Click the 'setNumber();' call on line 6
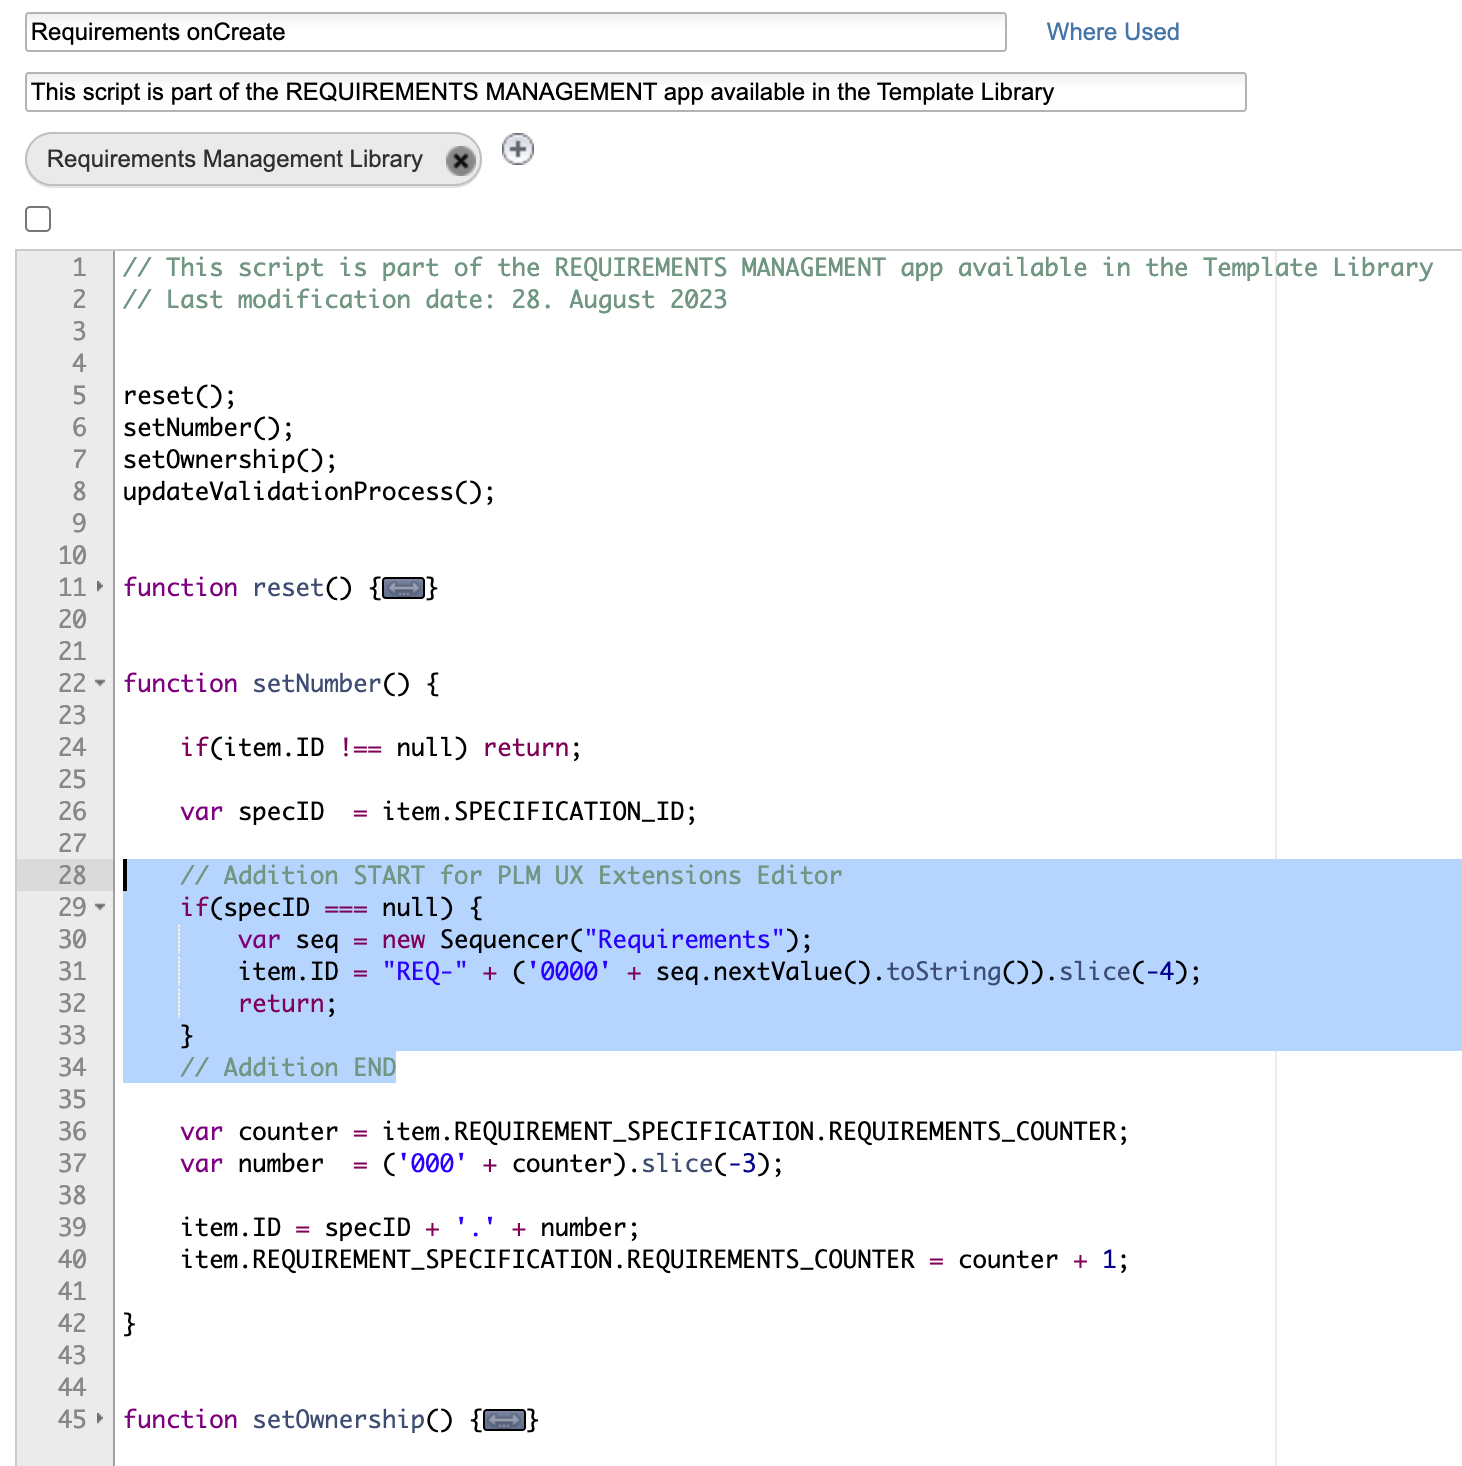 click(x=208, y=427)
